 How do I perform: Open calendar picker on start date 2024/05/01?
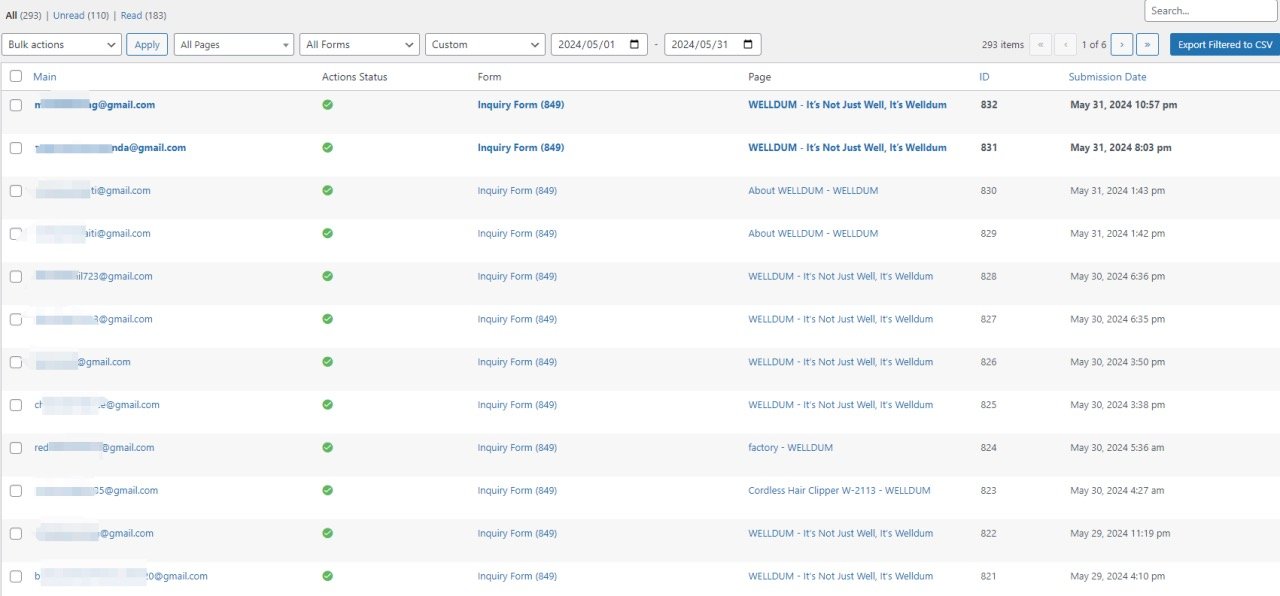pyautogui.click(x=634, y=45)
